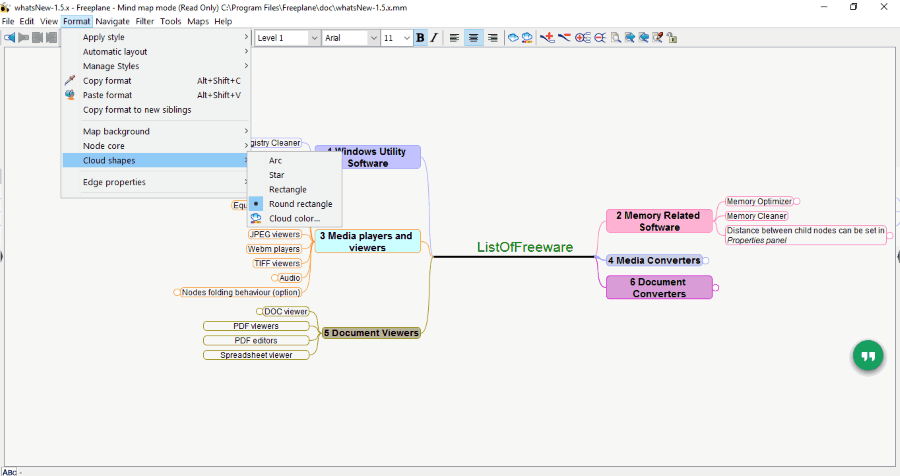Select the Spreadsheet viewer node
Screen dimensions: 900x476
256,355
